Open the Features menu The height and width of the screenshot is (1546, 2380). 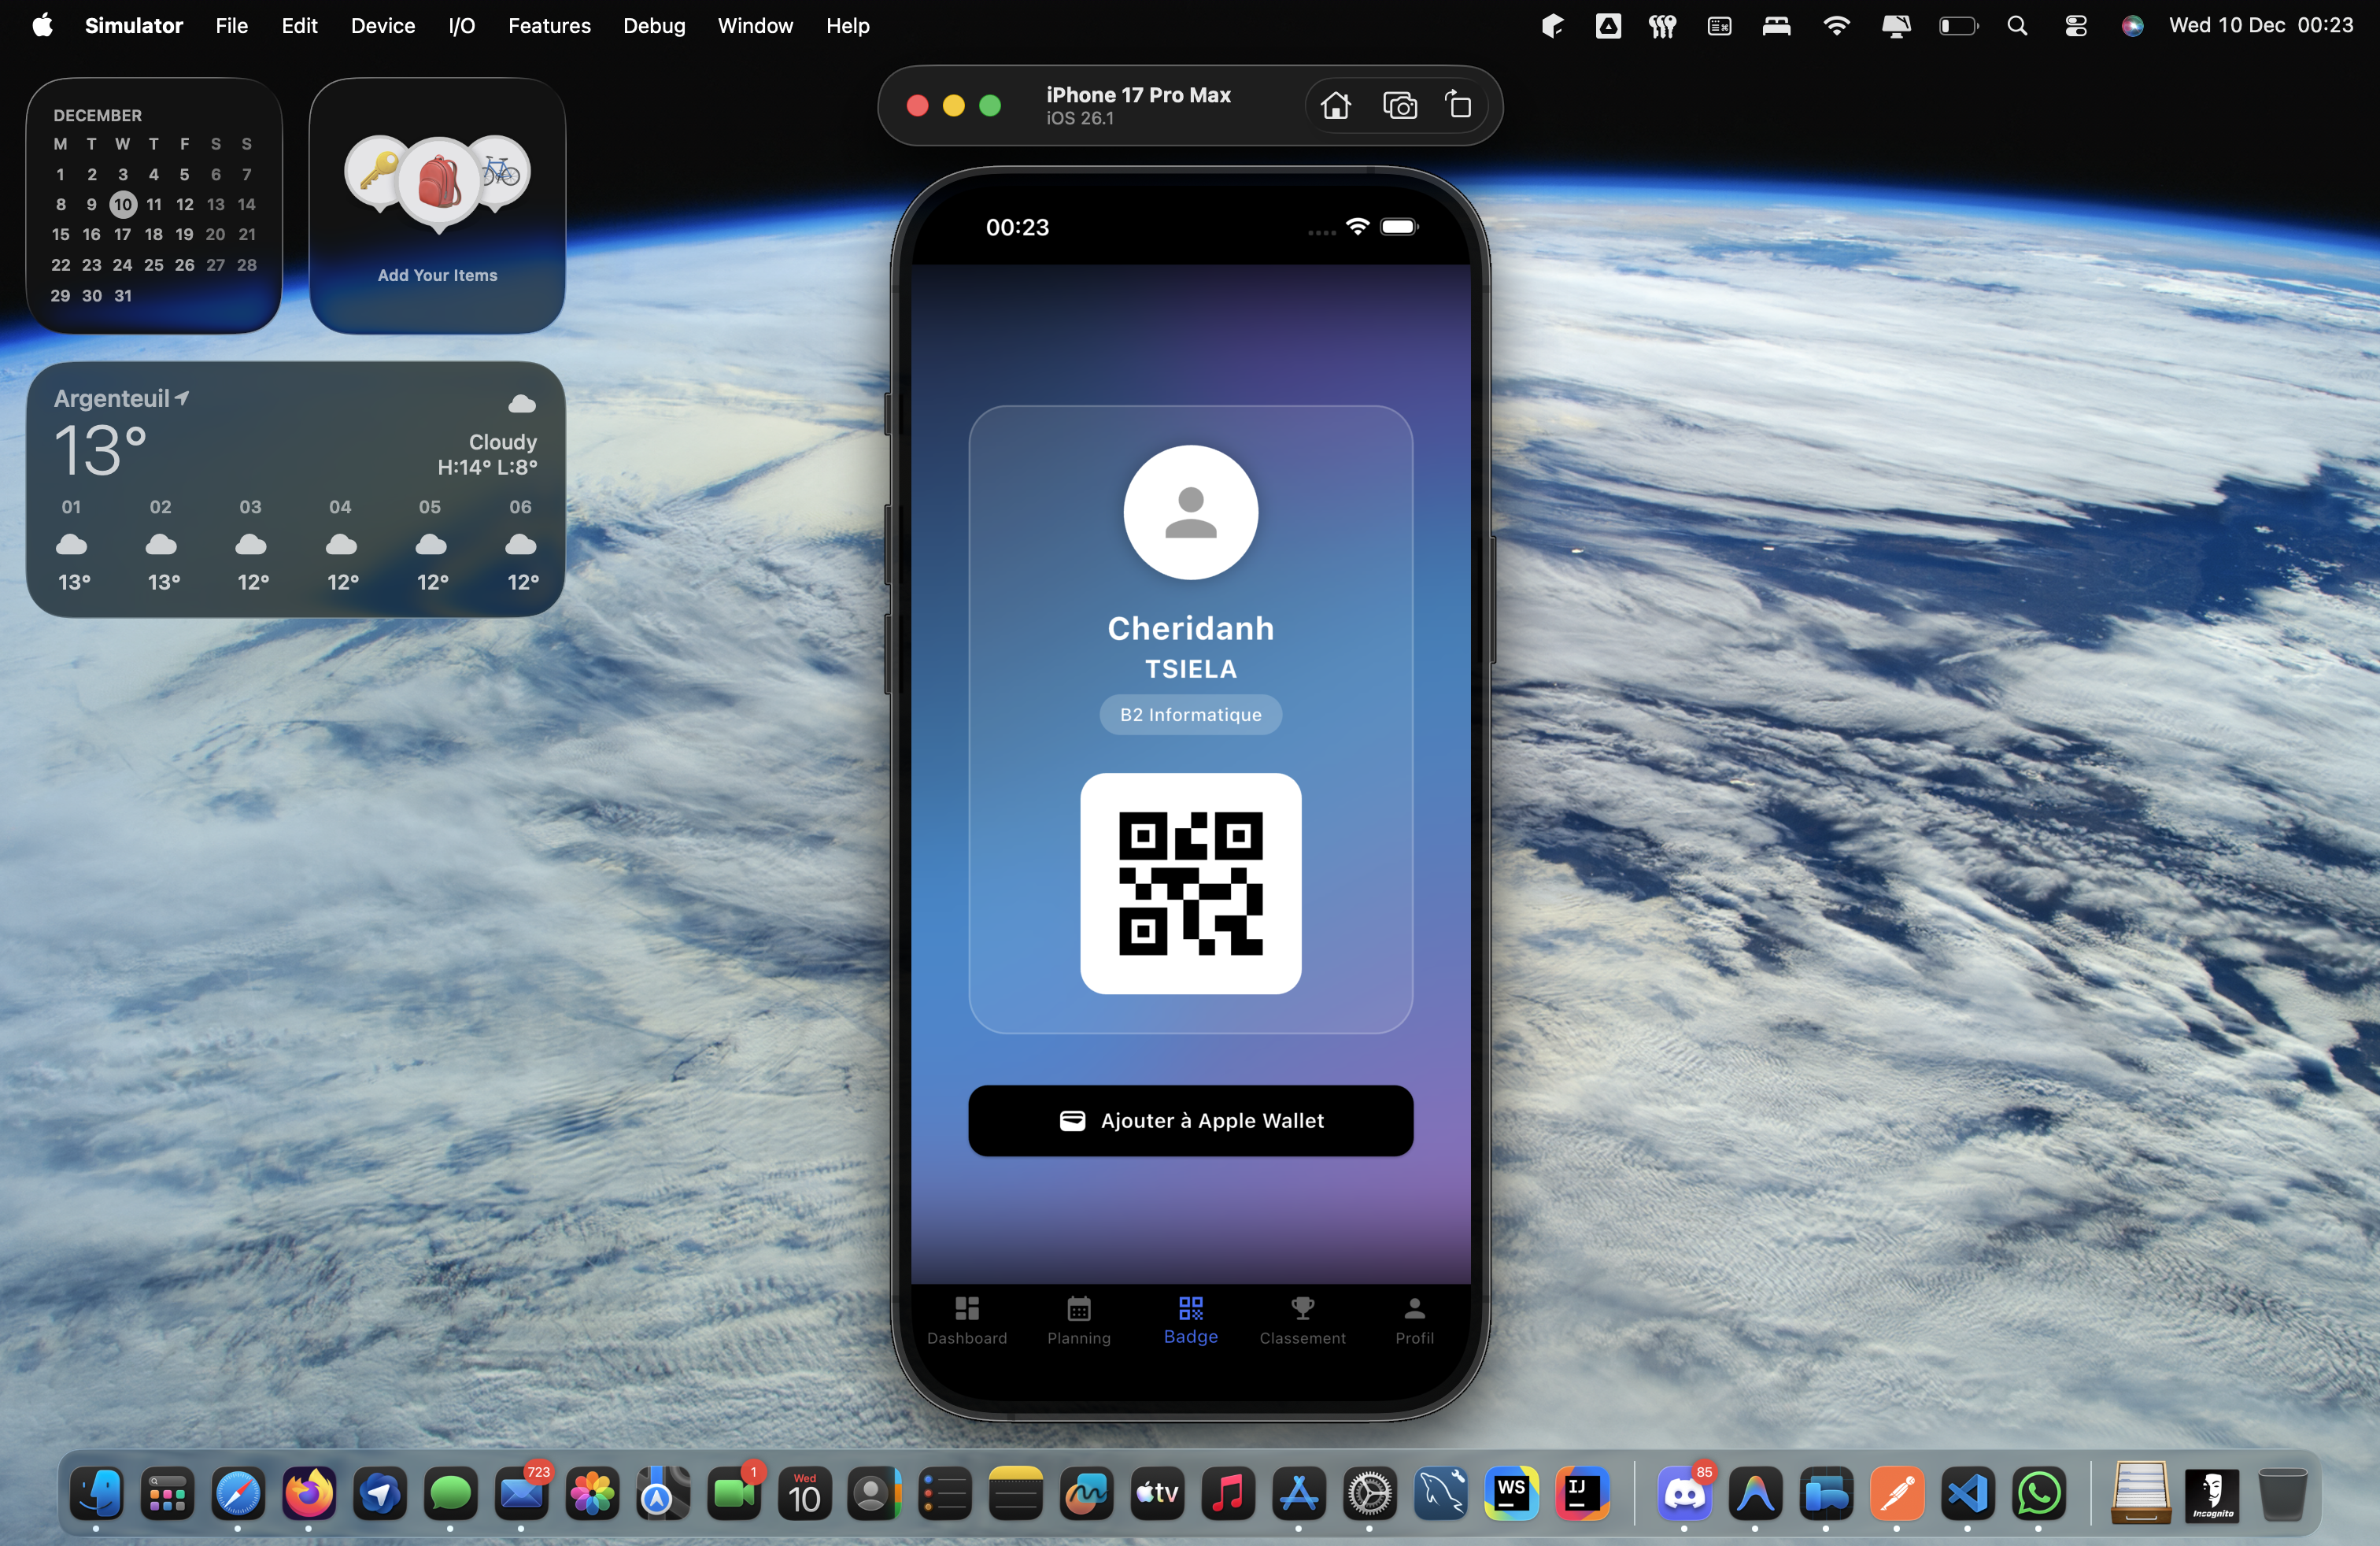point(549,26)
